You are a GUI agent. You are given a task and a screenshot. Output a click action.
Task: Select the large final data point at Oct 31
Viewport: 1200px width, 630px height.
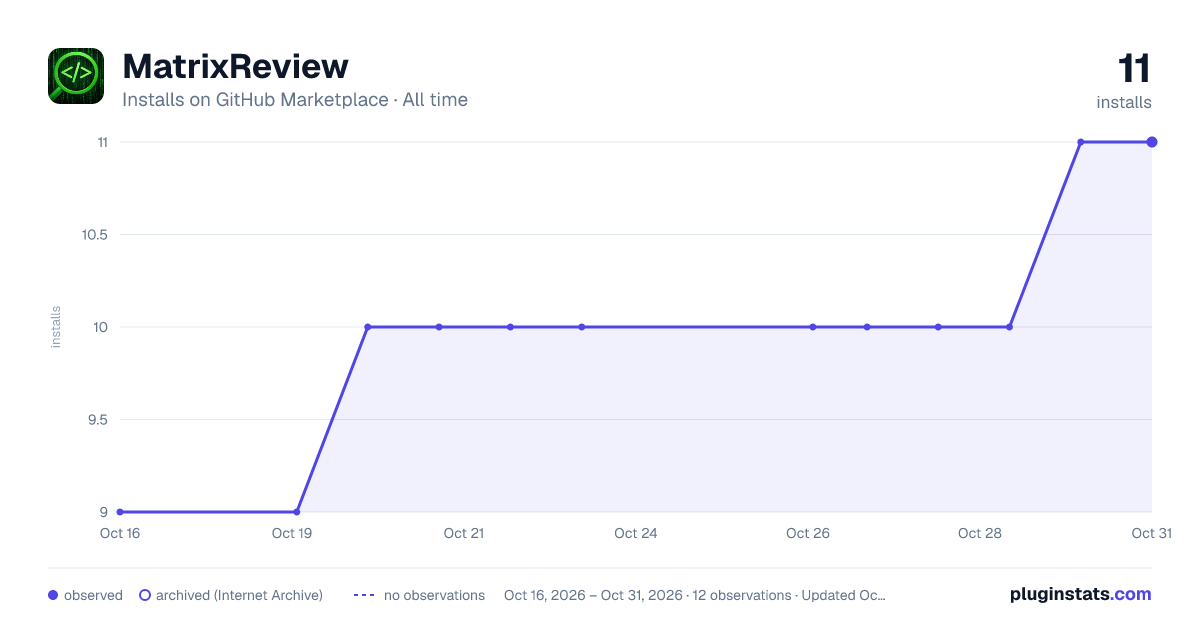(1152, 142)
